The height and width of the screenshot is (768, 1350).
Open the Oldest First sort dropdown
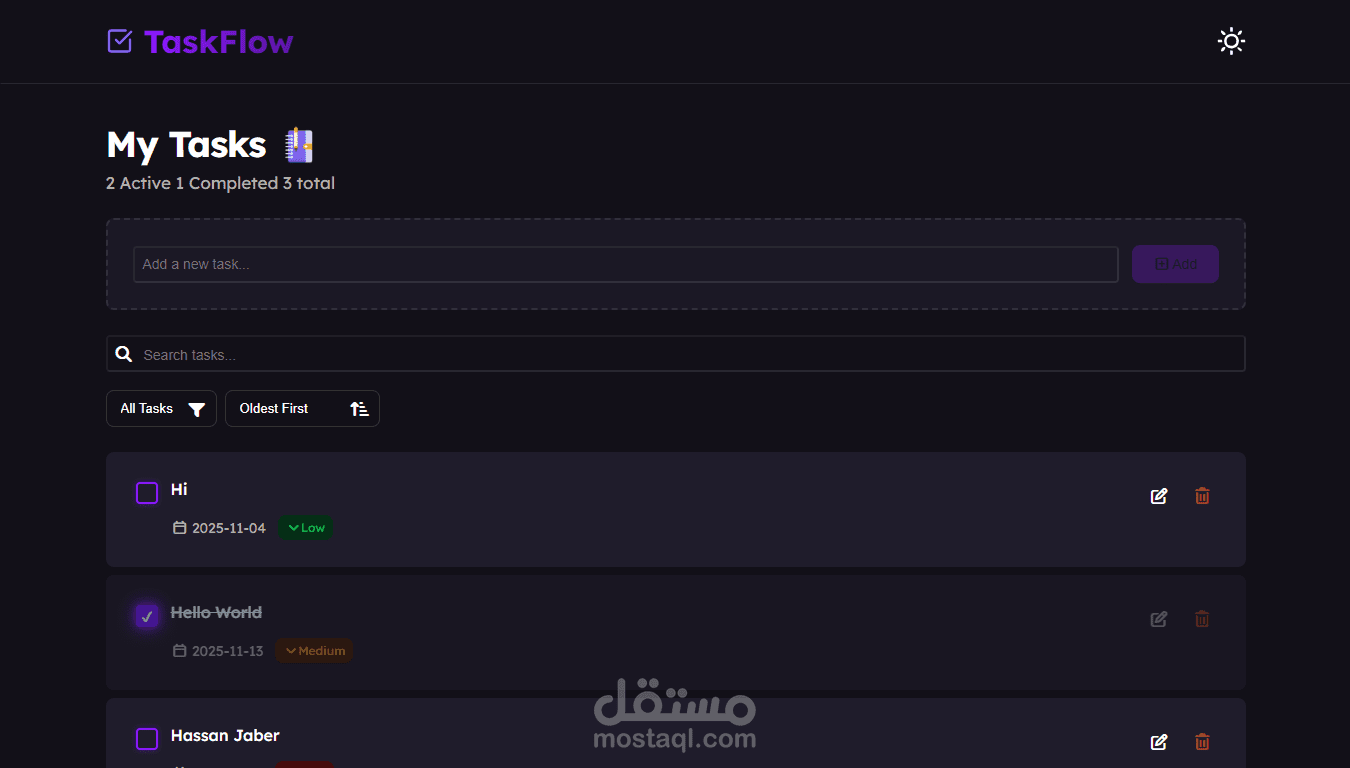tap(302, 408)
